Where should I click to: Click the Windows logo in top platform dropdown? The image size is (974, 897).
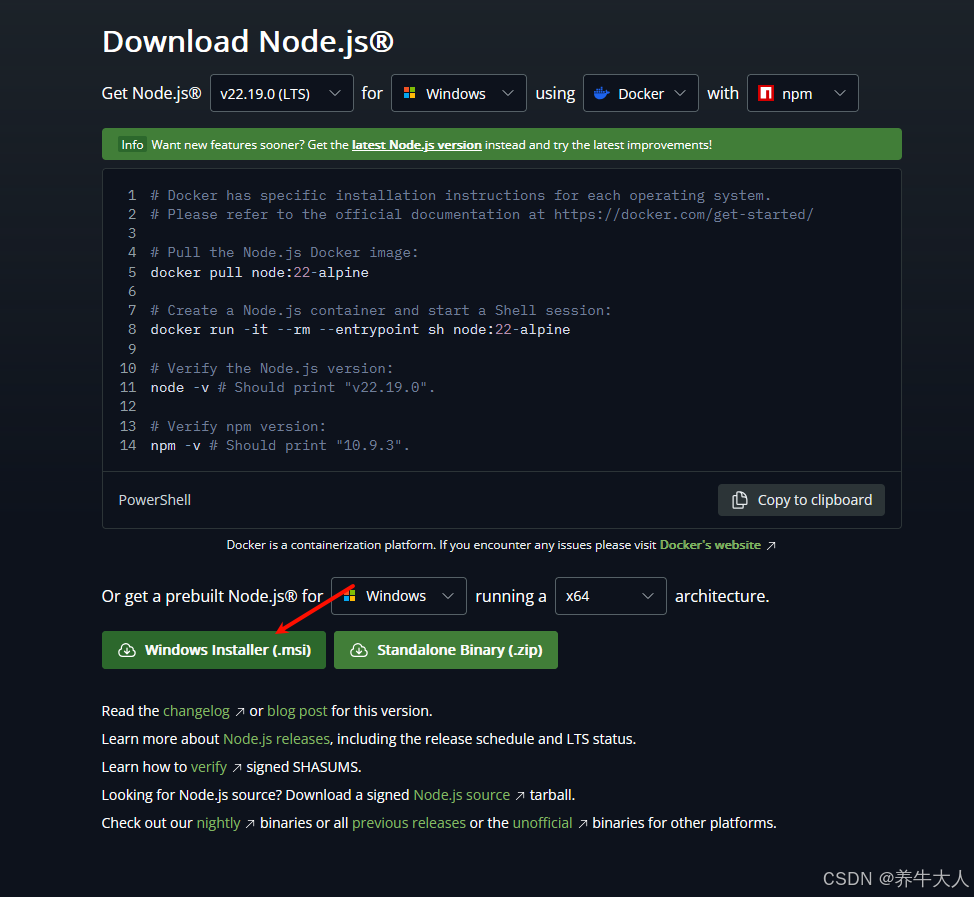coord(409,93)
